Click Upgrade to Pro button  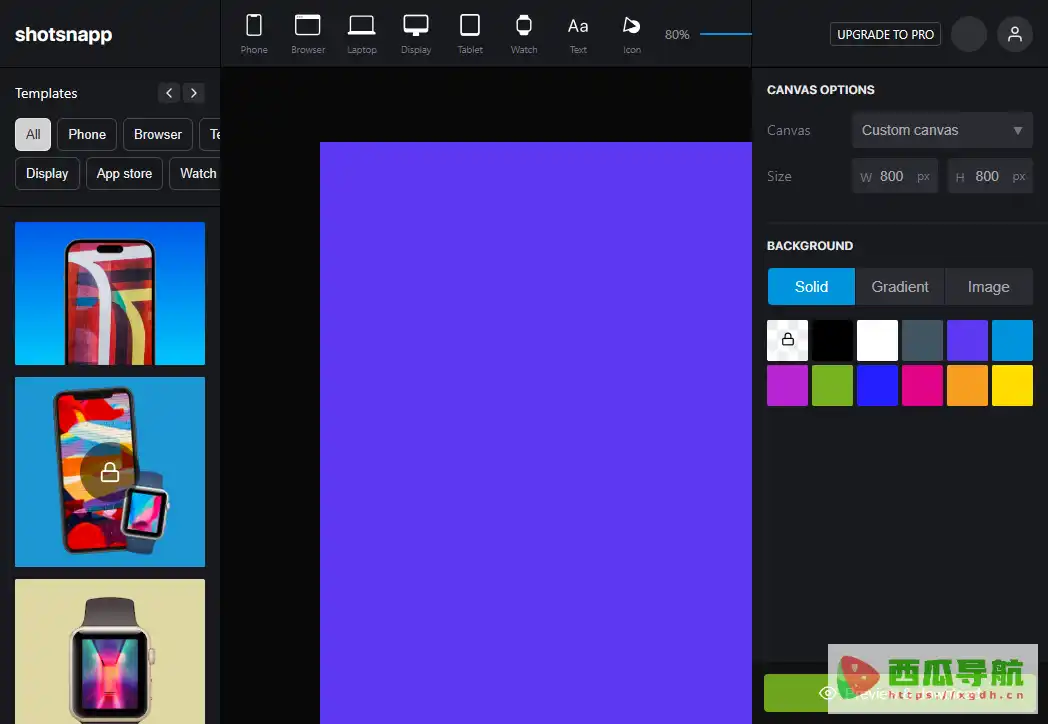click(885, 34)
